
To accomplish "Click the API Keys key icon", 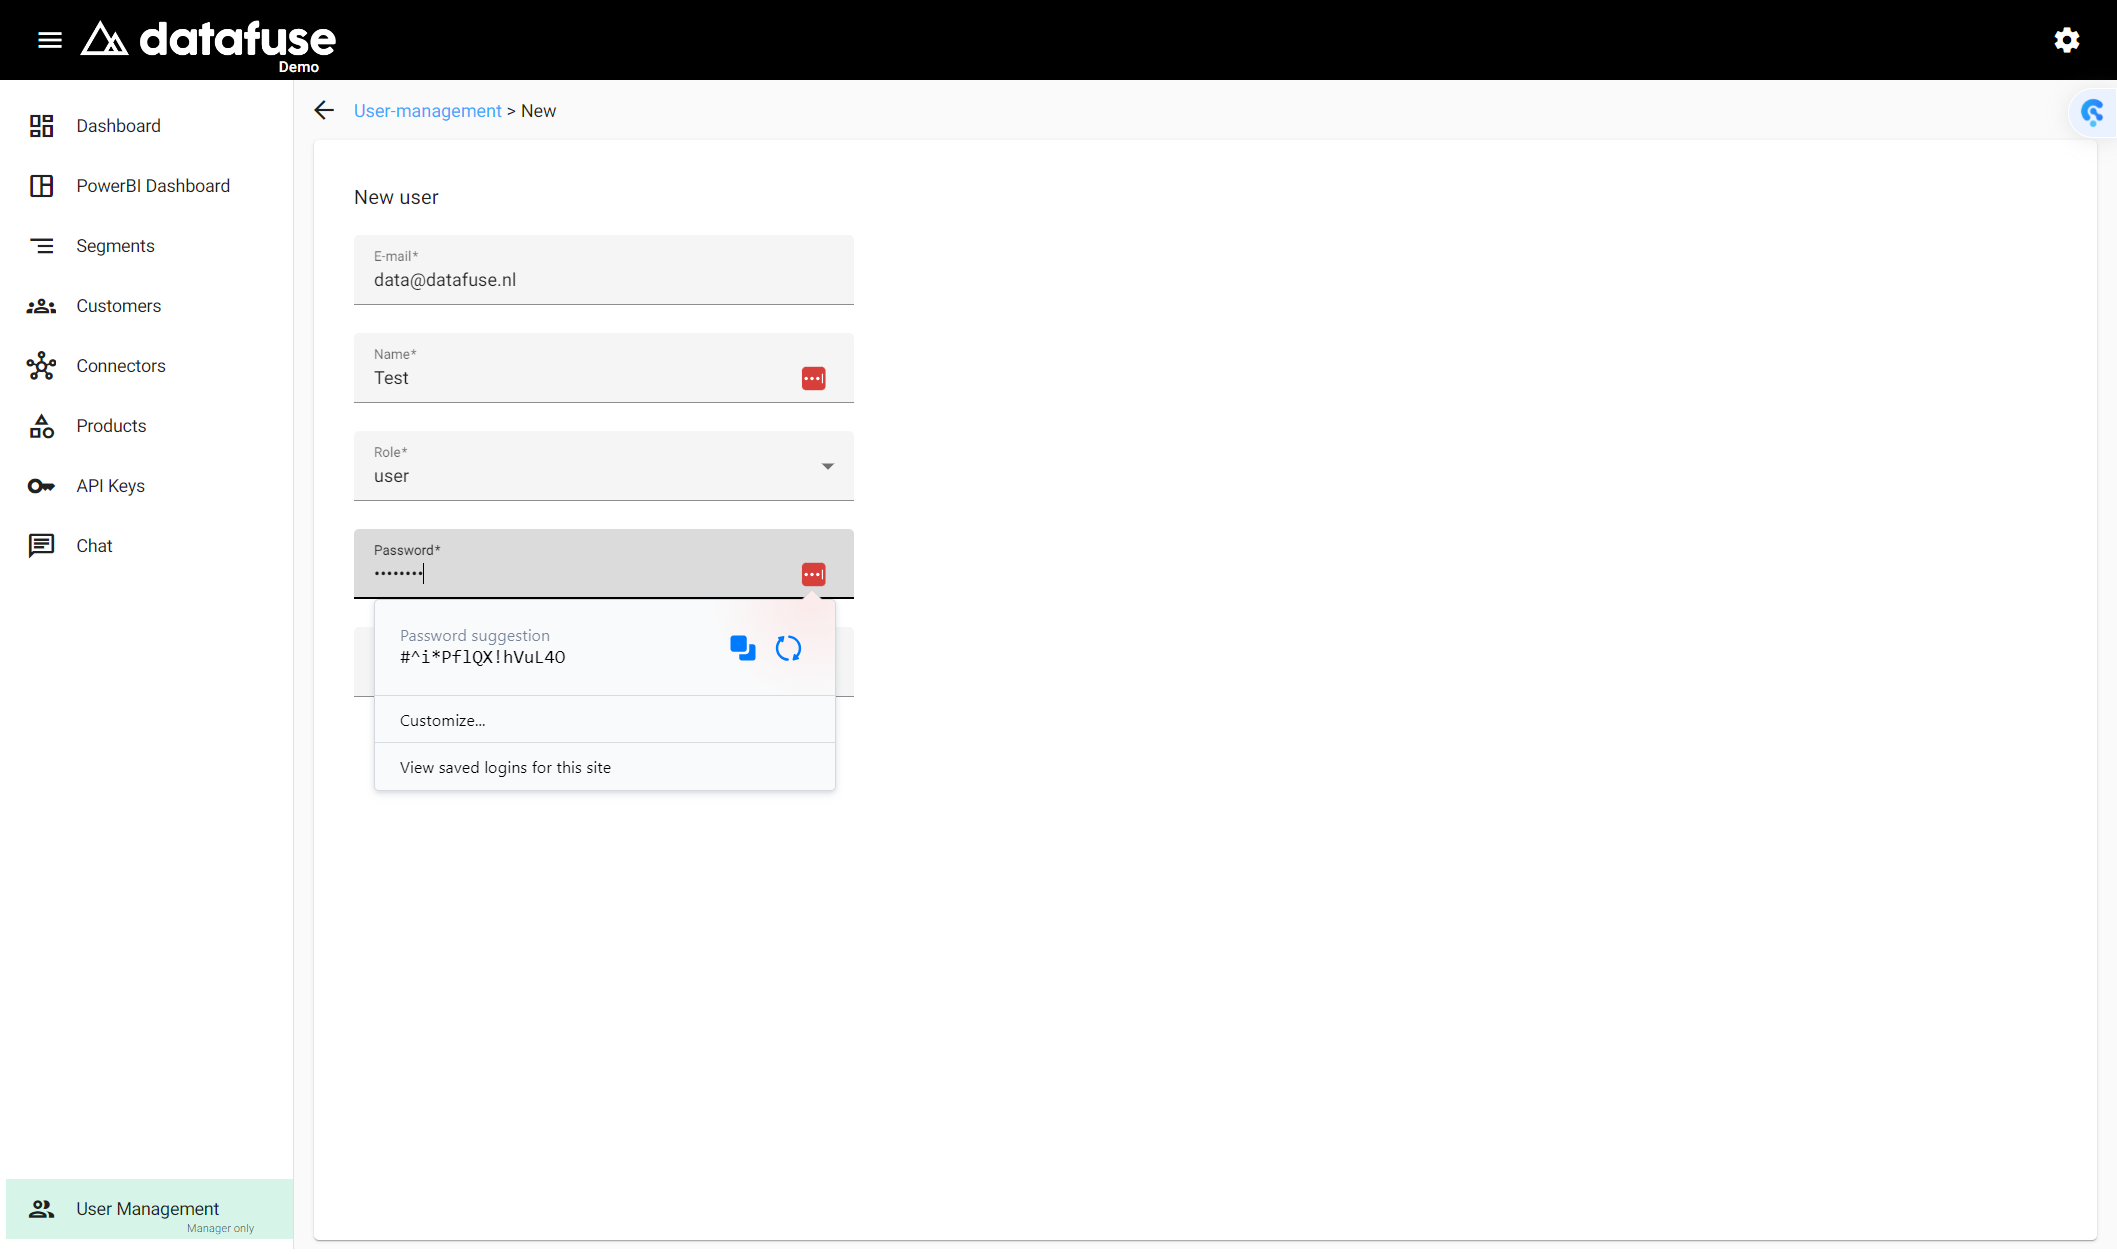I will tap(41, 486).
